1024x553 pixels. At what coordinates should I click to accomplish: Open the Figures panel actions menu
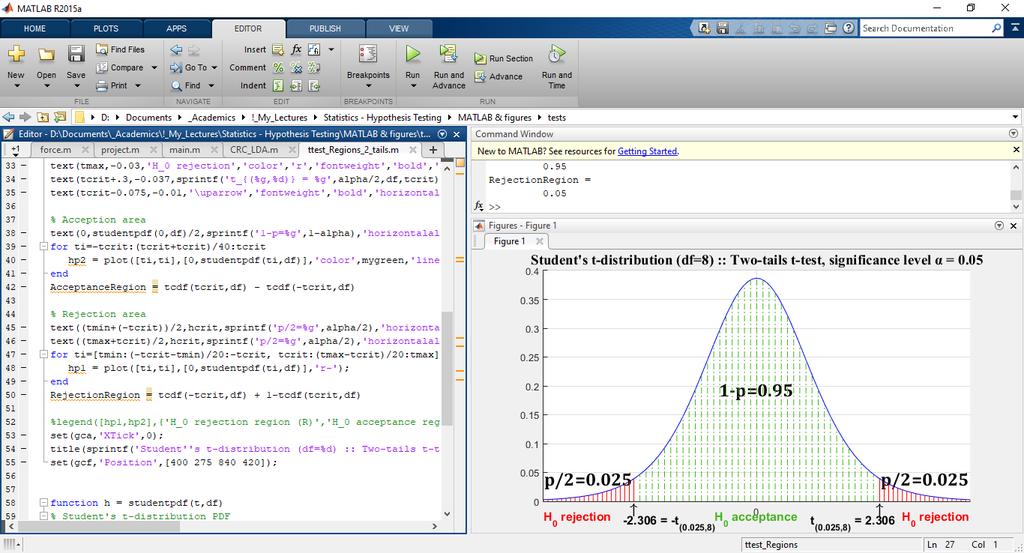[x=999, y=225]
